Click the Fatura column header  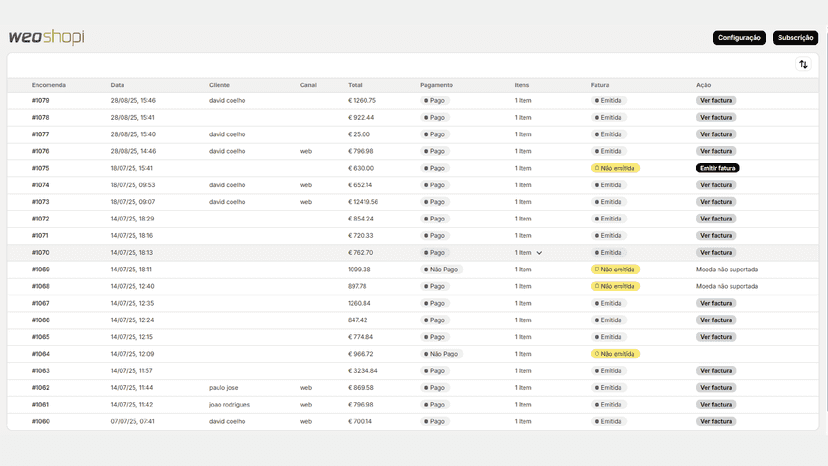[x=600, y=85]
